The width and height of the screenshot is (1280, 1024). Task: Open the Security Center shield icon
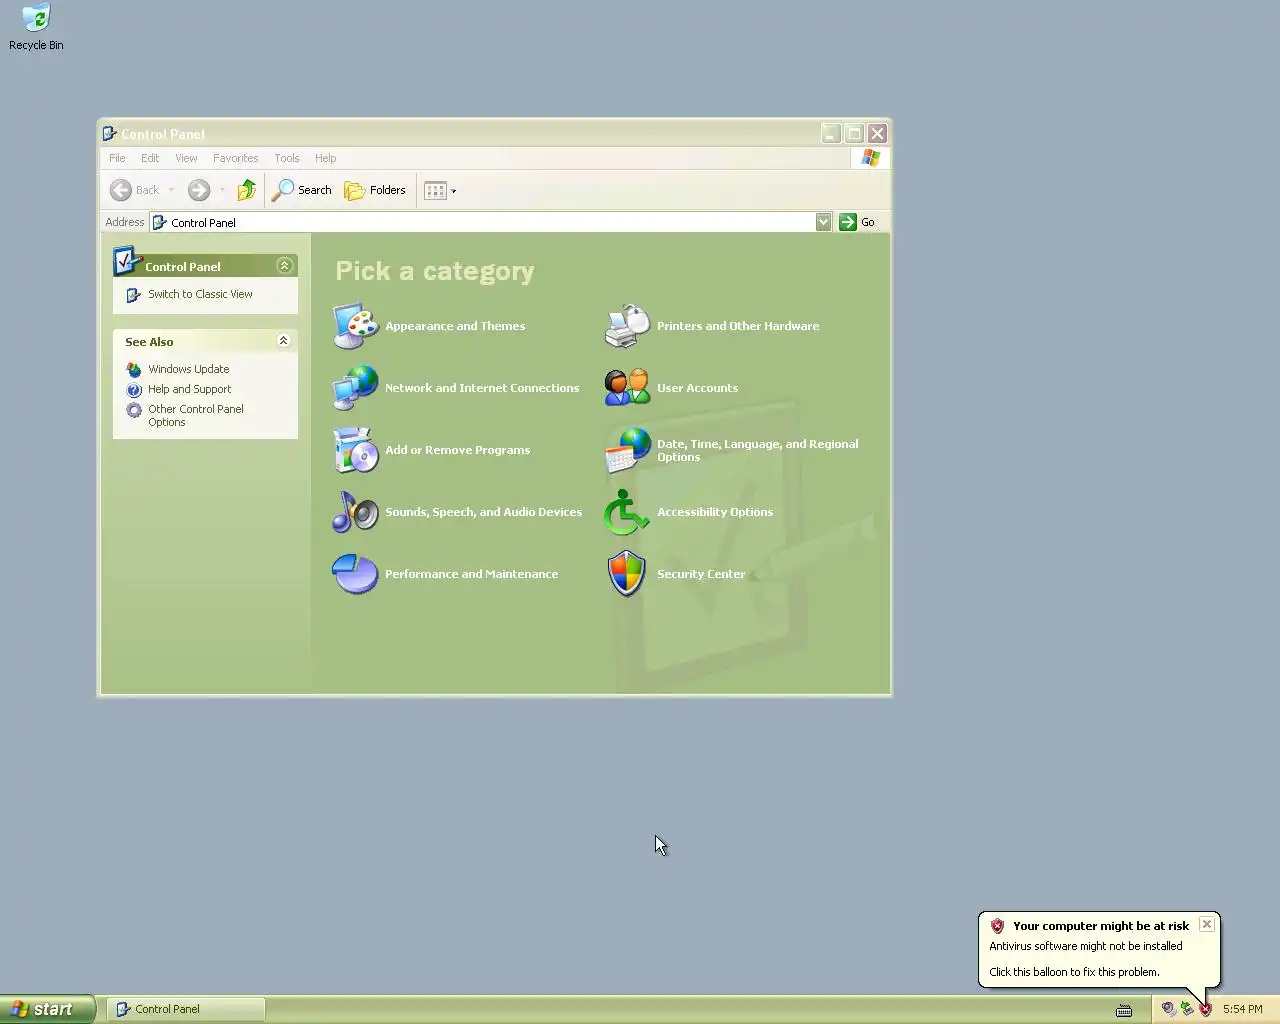point(627,574)
